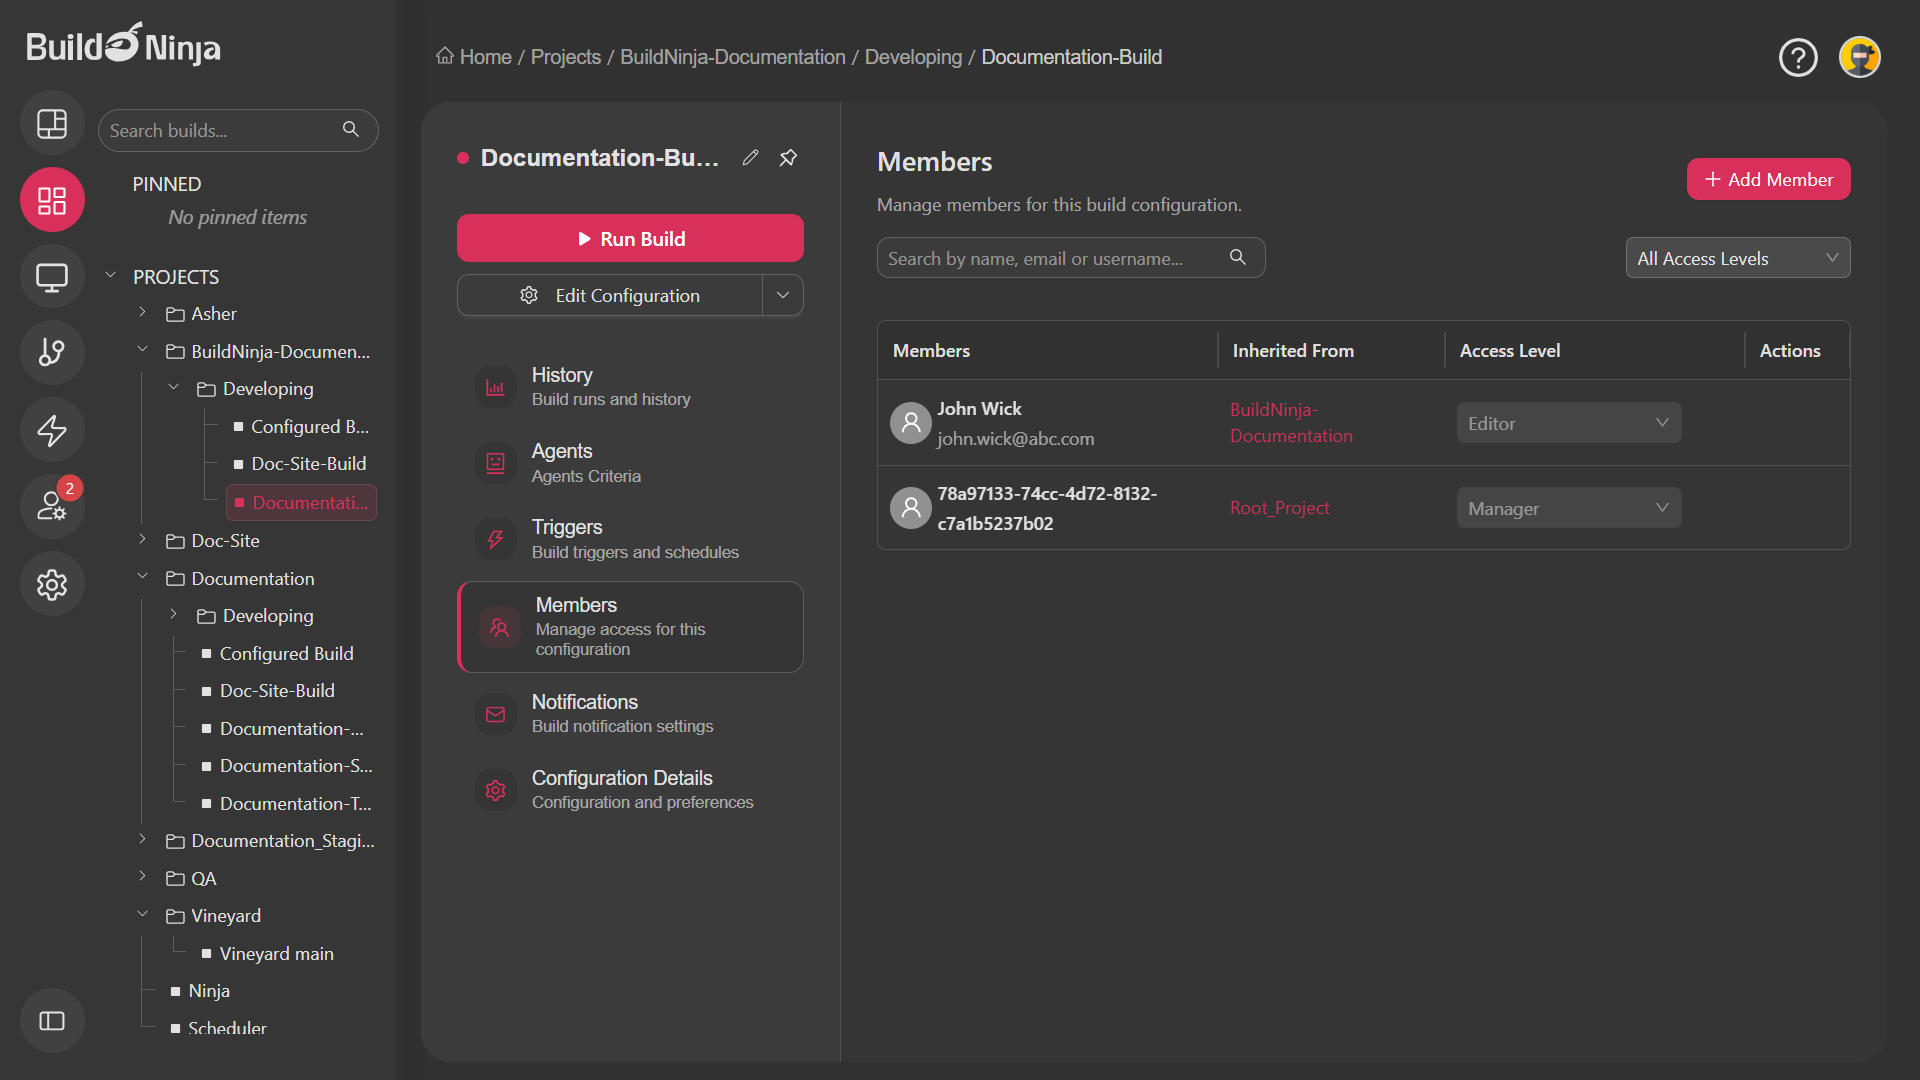Open the build queue lightning icon
This screenshot has width=1920, height=1080.
pos(51,429)
